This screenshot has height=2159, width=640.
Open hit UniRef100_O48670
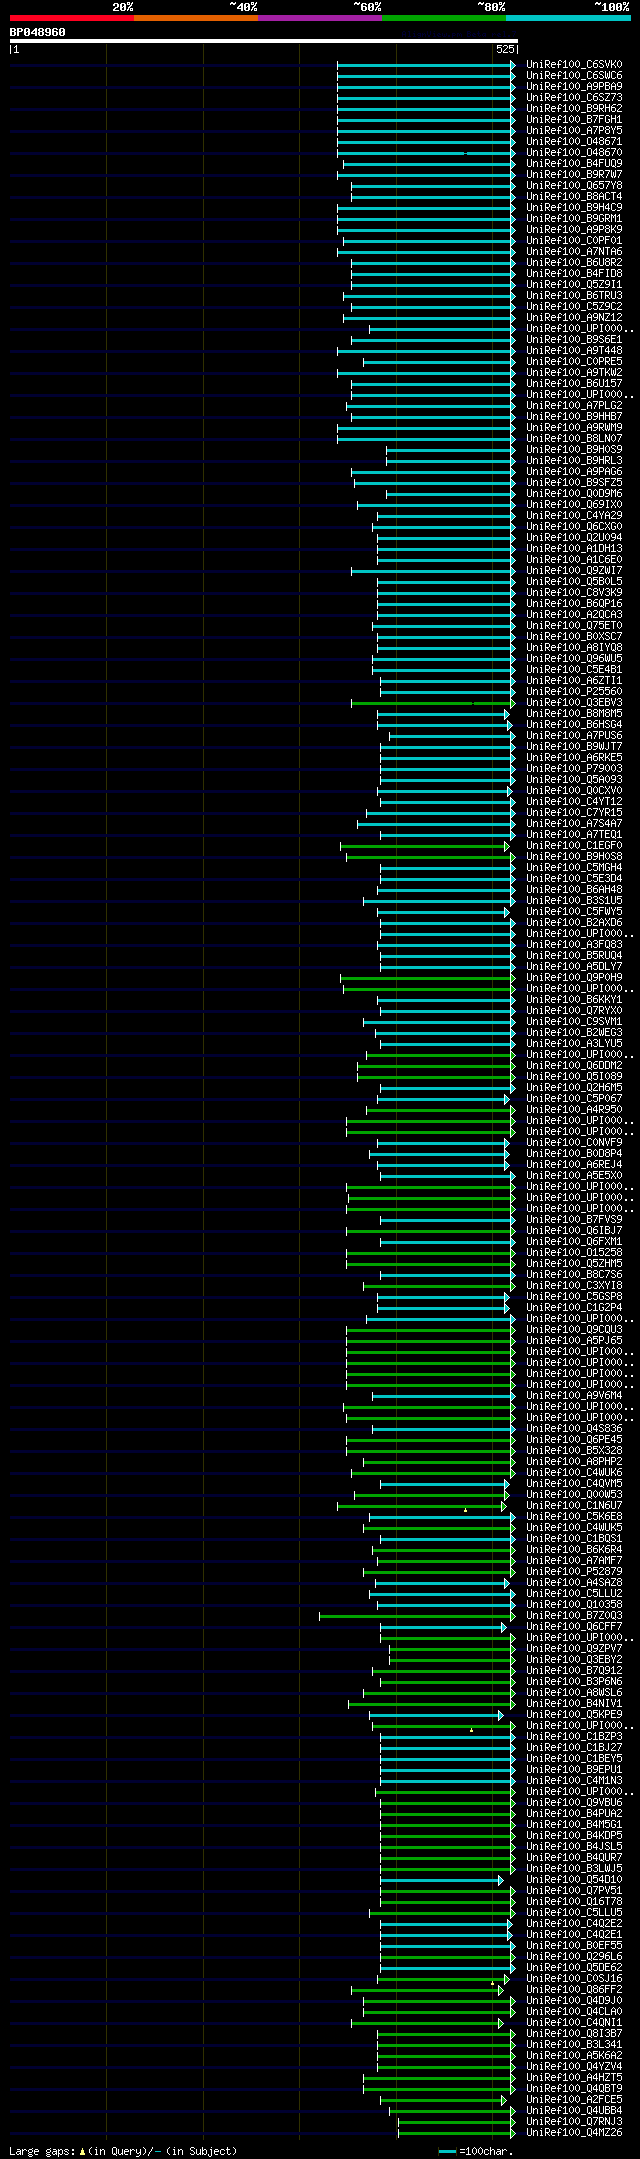574,153
